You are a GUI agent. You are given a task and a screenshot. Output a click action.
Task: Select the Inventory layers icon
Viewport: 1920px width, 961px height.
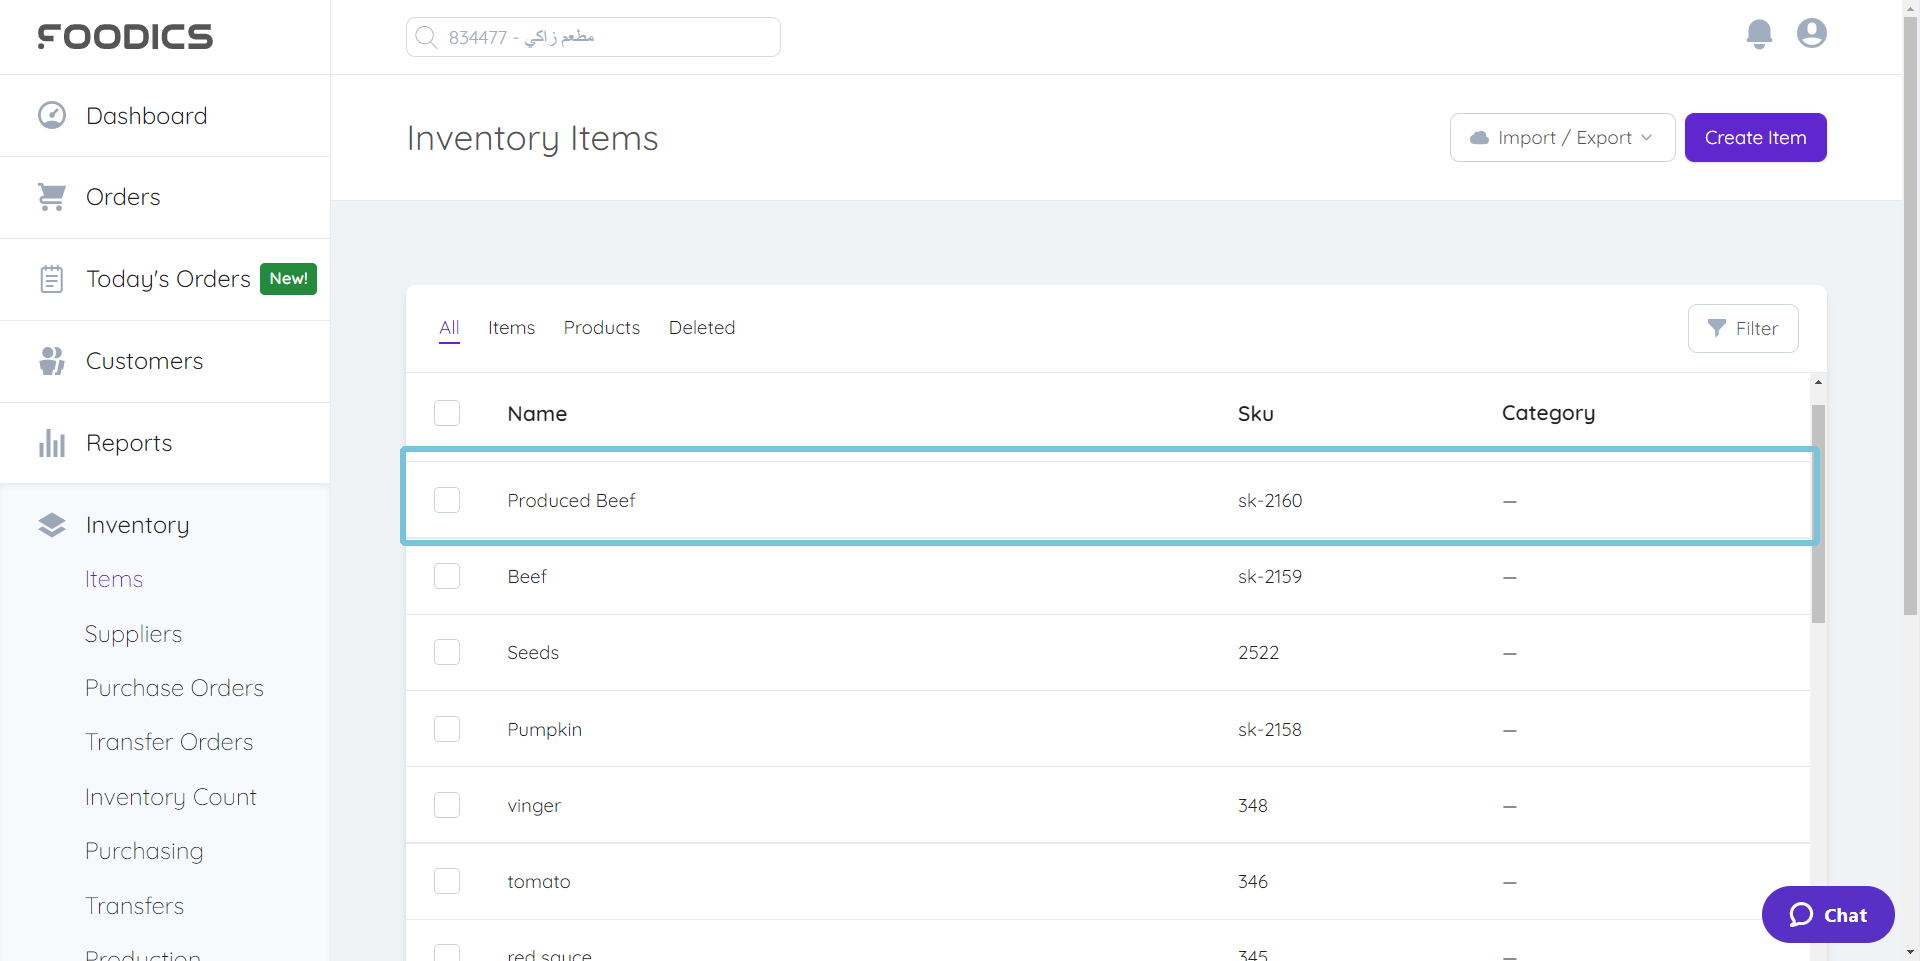click(51, 524)
